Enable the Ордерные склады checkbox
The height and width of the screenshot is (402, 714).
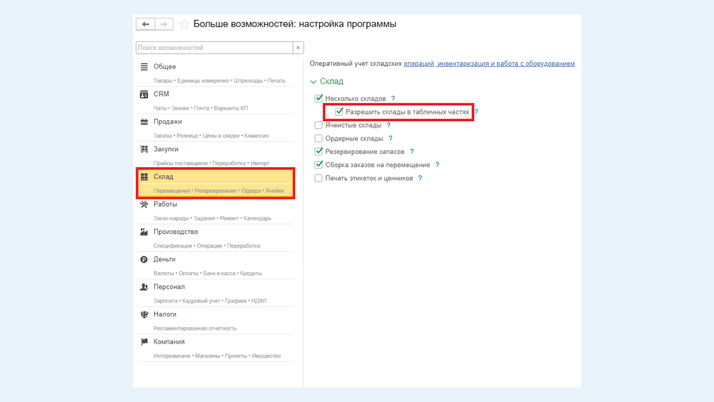[x=319, y=138]
